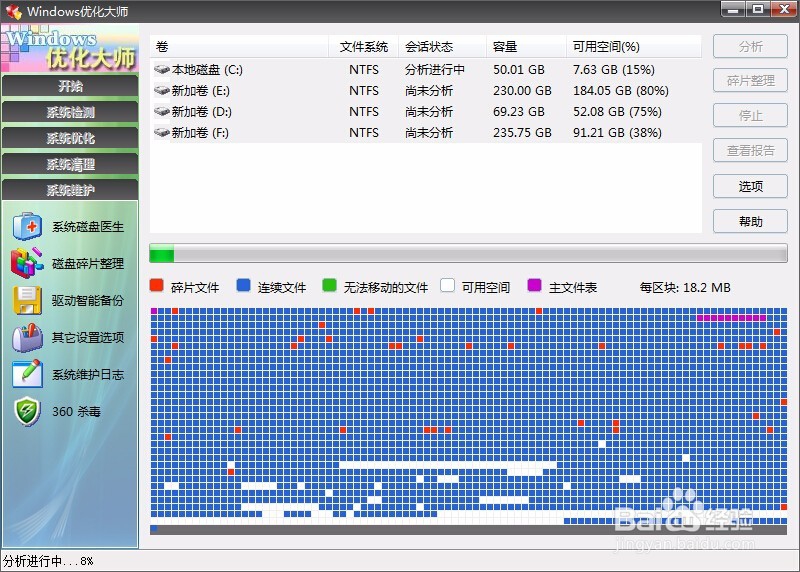Click the purple 主文件表 legend swatch
The width and height of the screenshot is (800, 572).
534,285
